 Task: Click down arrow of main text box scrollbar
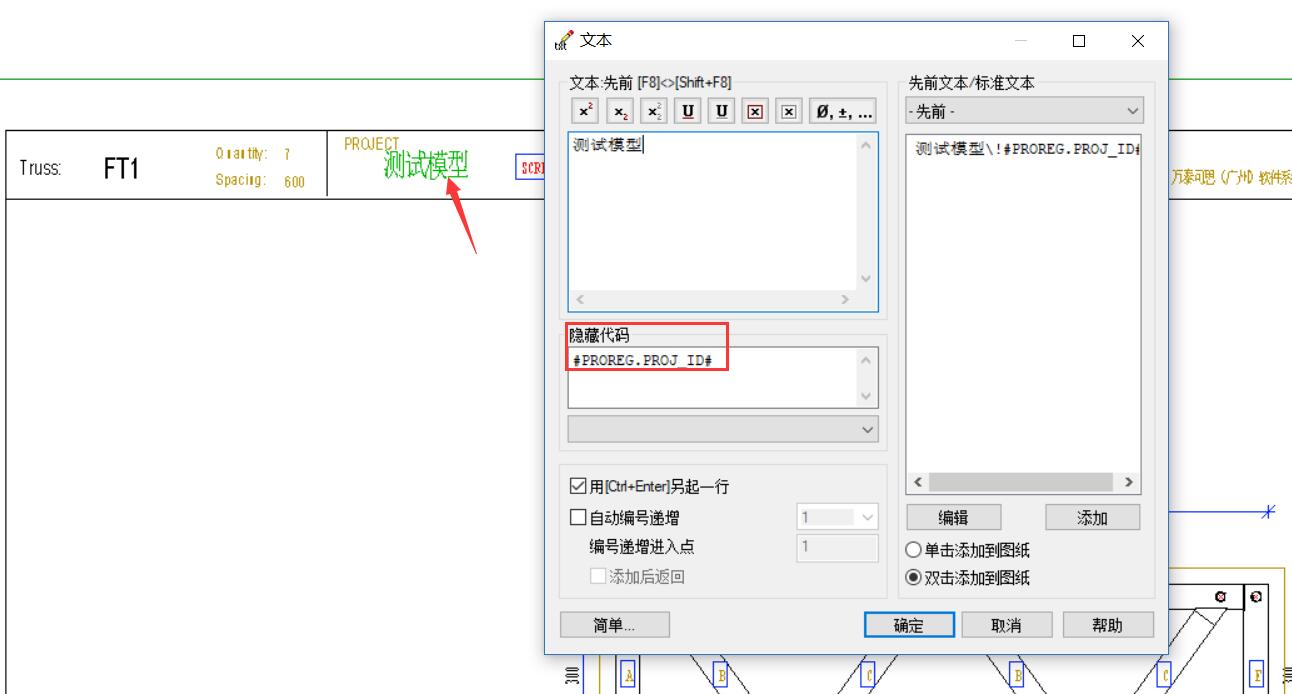coord(866,278)
